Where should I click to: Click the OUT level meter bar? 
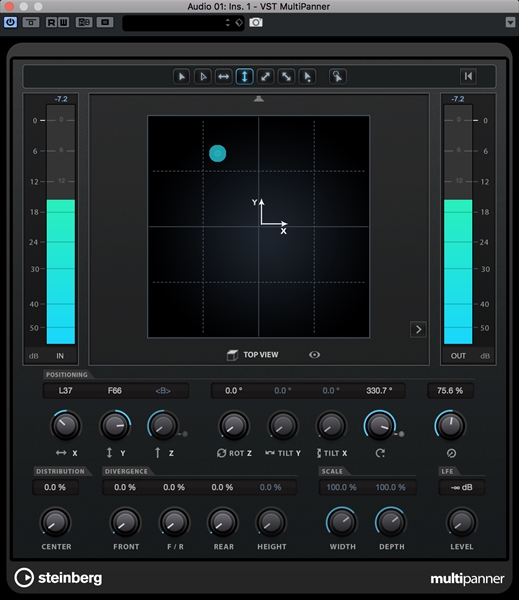click(x=458, y=224)
